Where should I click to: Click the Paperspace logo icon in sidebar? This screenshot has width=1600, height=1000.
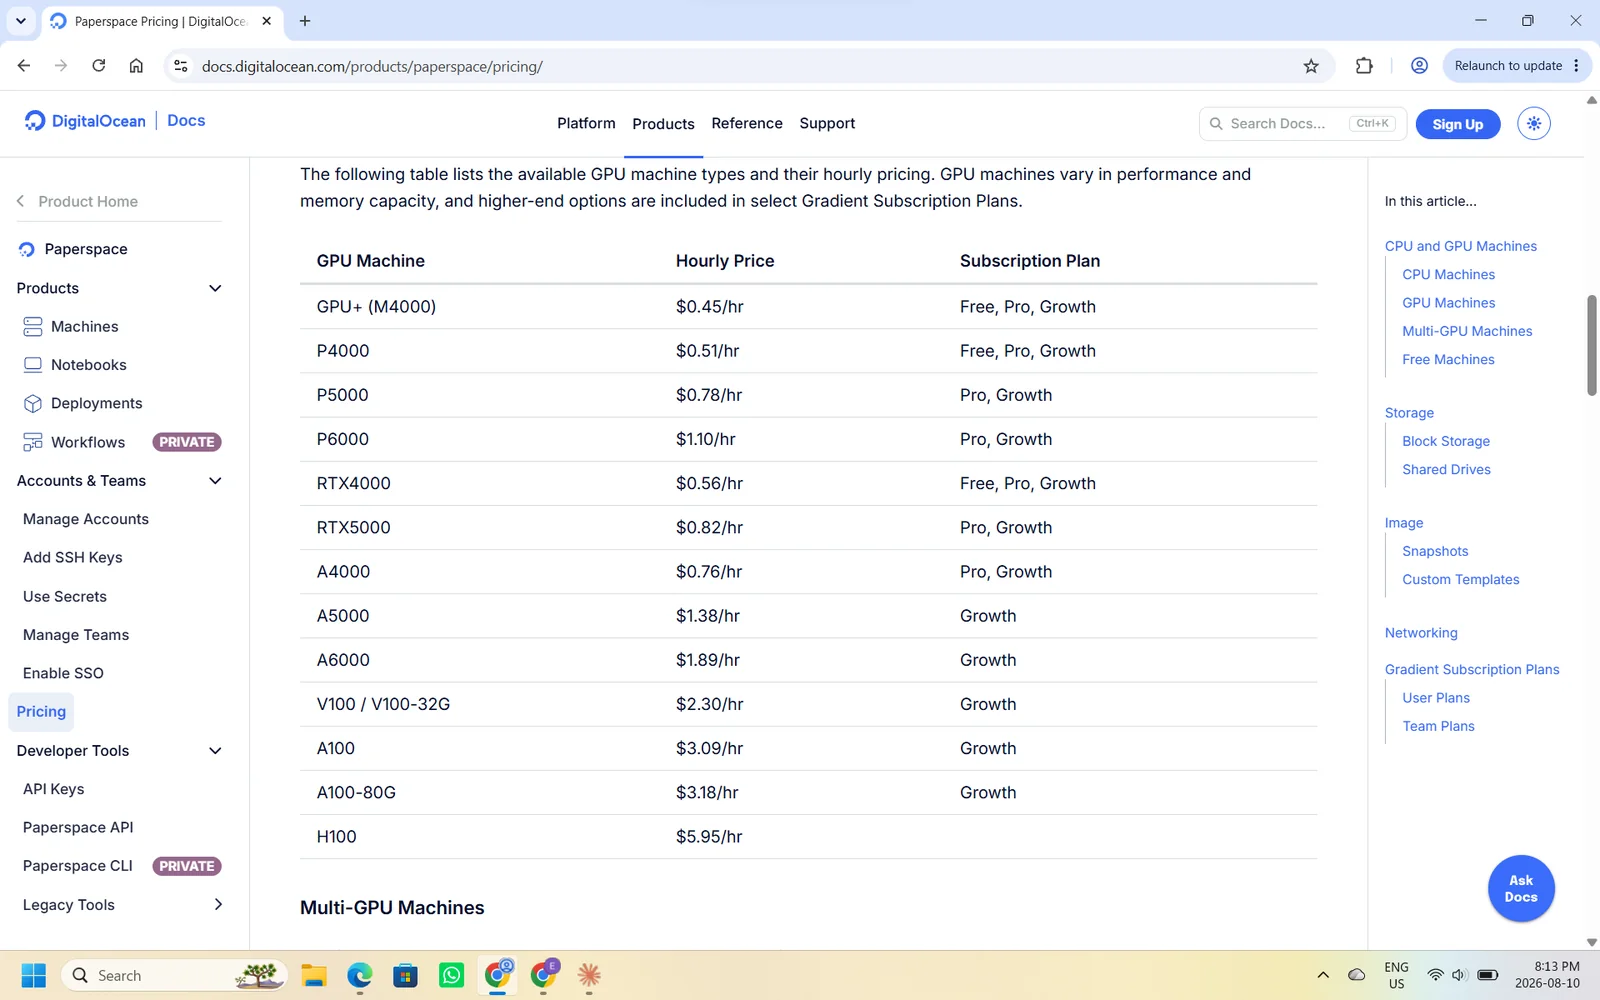(27, 249)
